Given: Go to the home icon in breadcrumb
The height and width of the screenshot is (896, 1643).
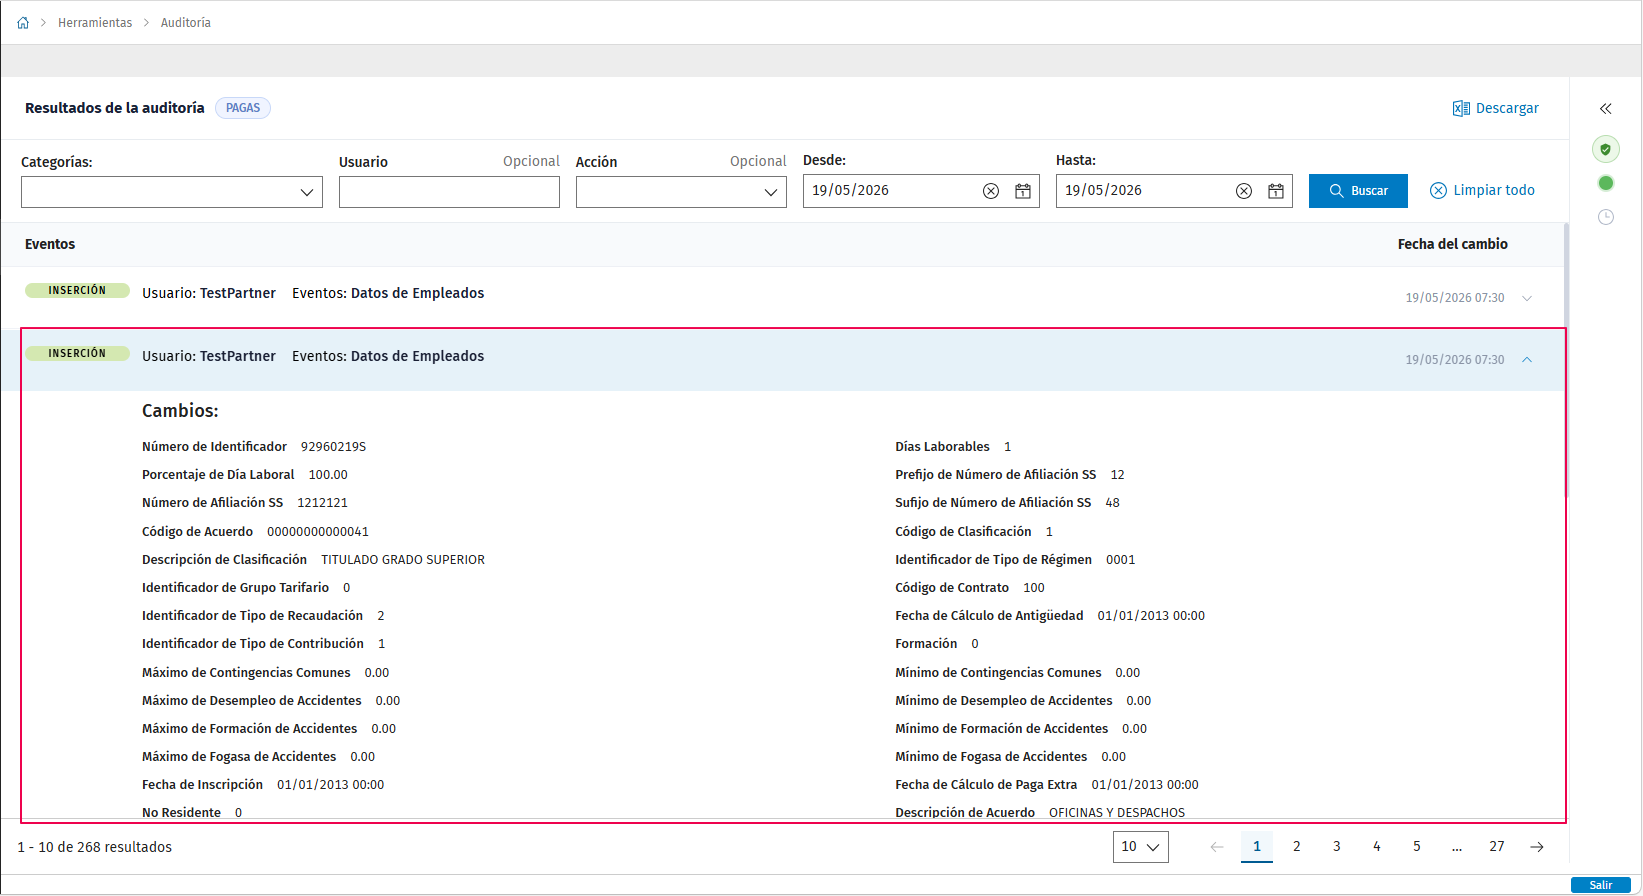Looking at the screenshot, I should 23,23.
